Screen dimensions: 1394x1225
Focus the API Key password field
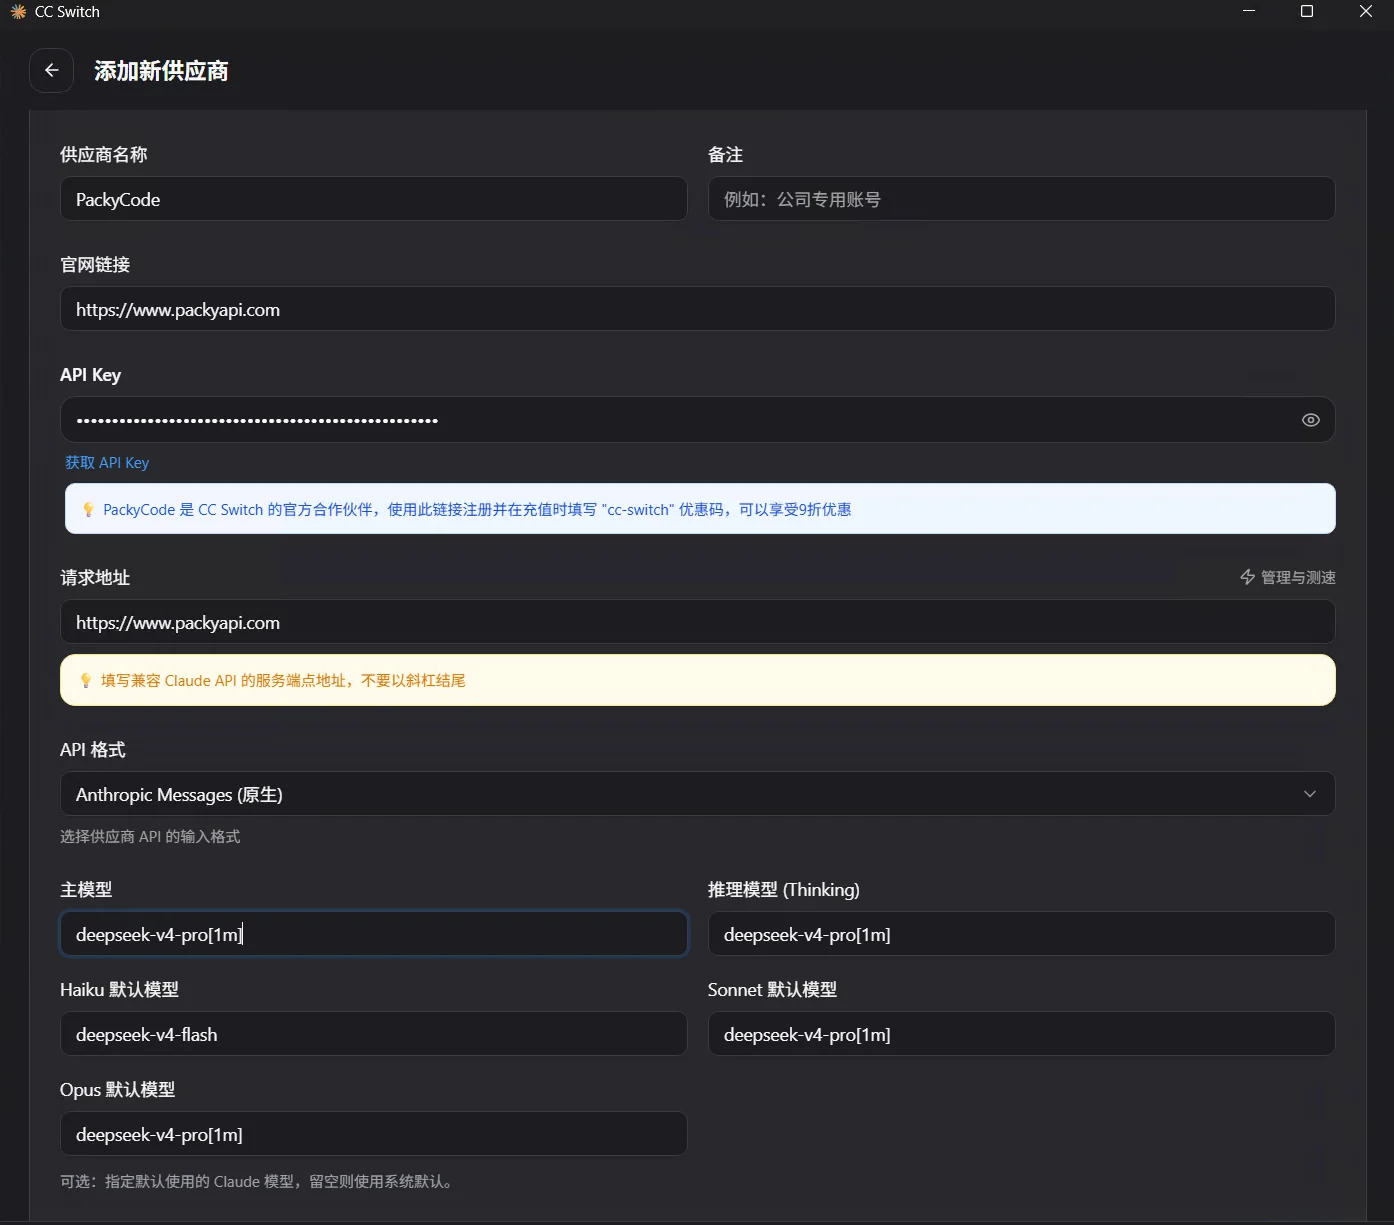697,420
